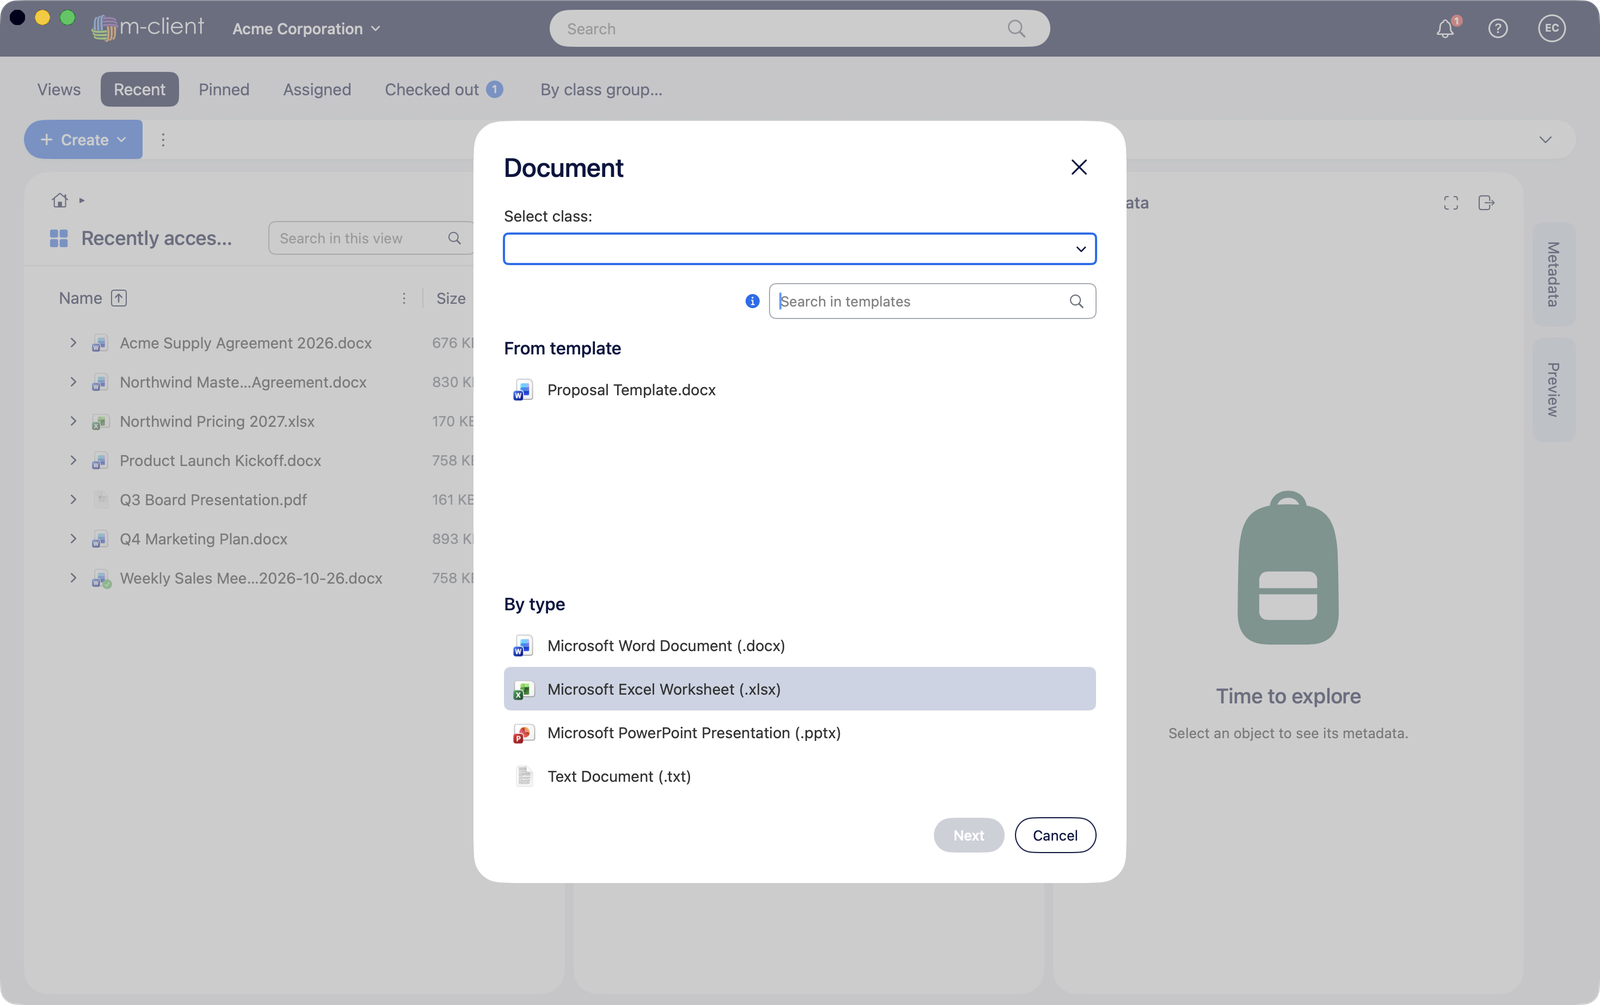Click the Next button
Screen dimensions: 1600x1005
tap(969, 835)
